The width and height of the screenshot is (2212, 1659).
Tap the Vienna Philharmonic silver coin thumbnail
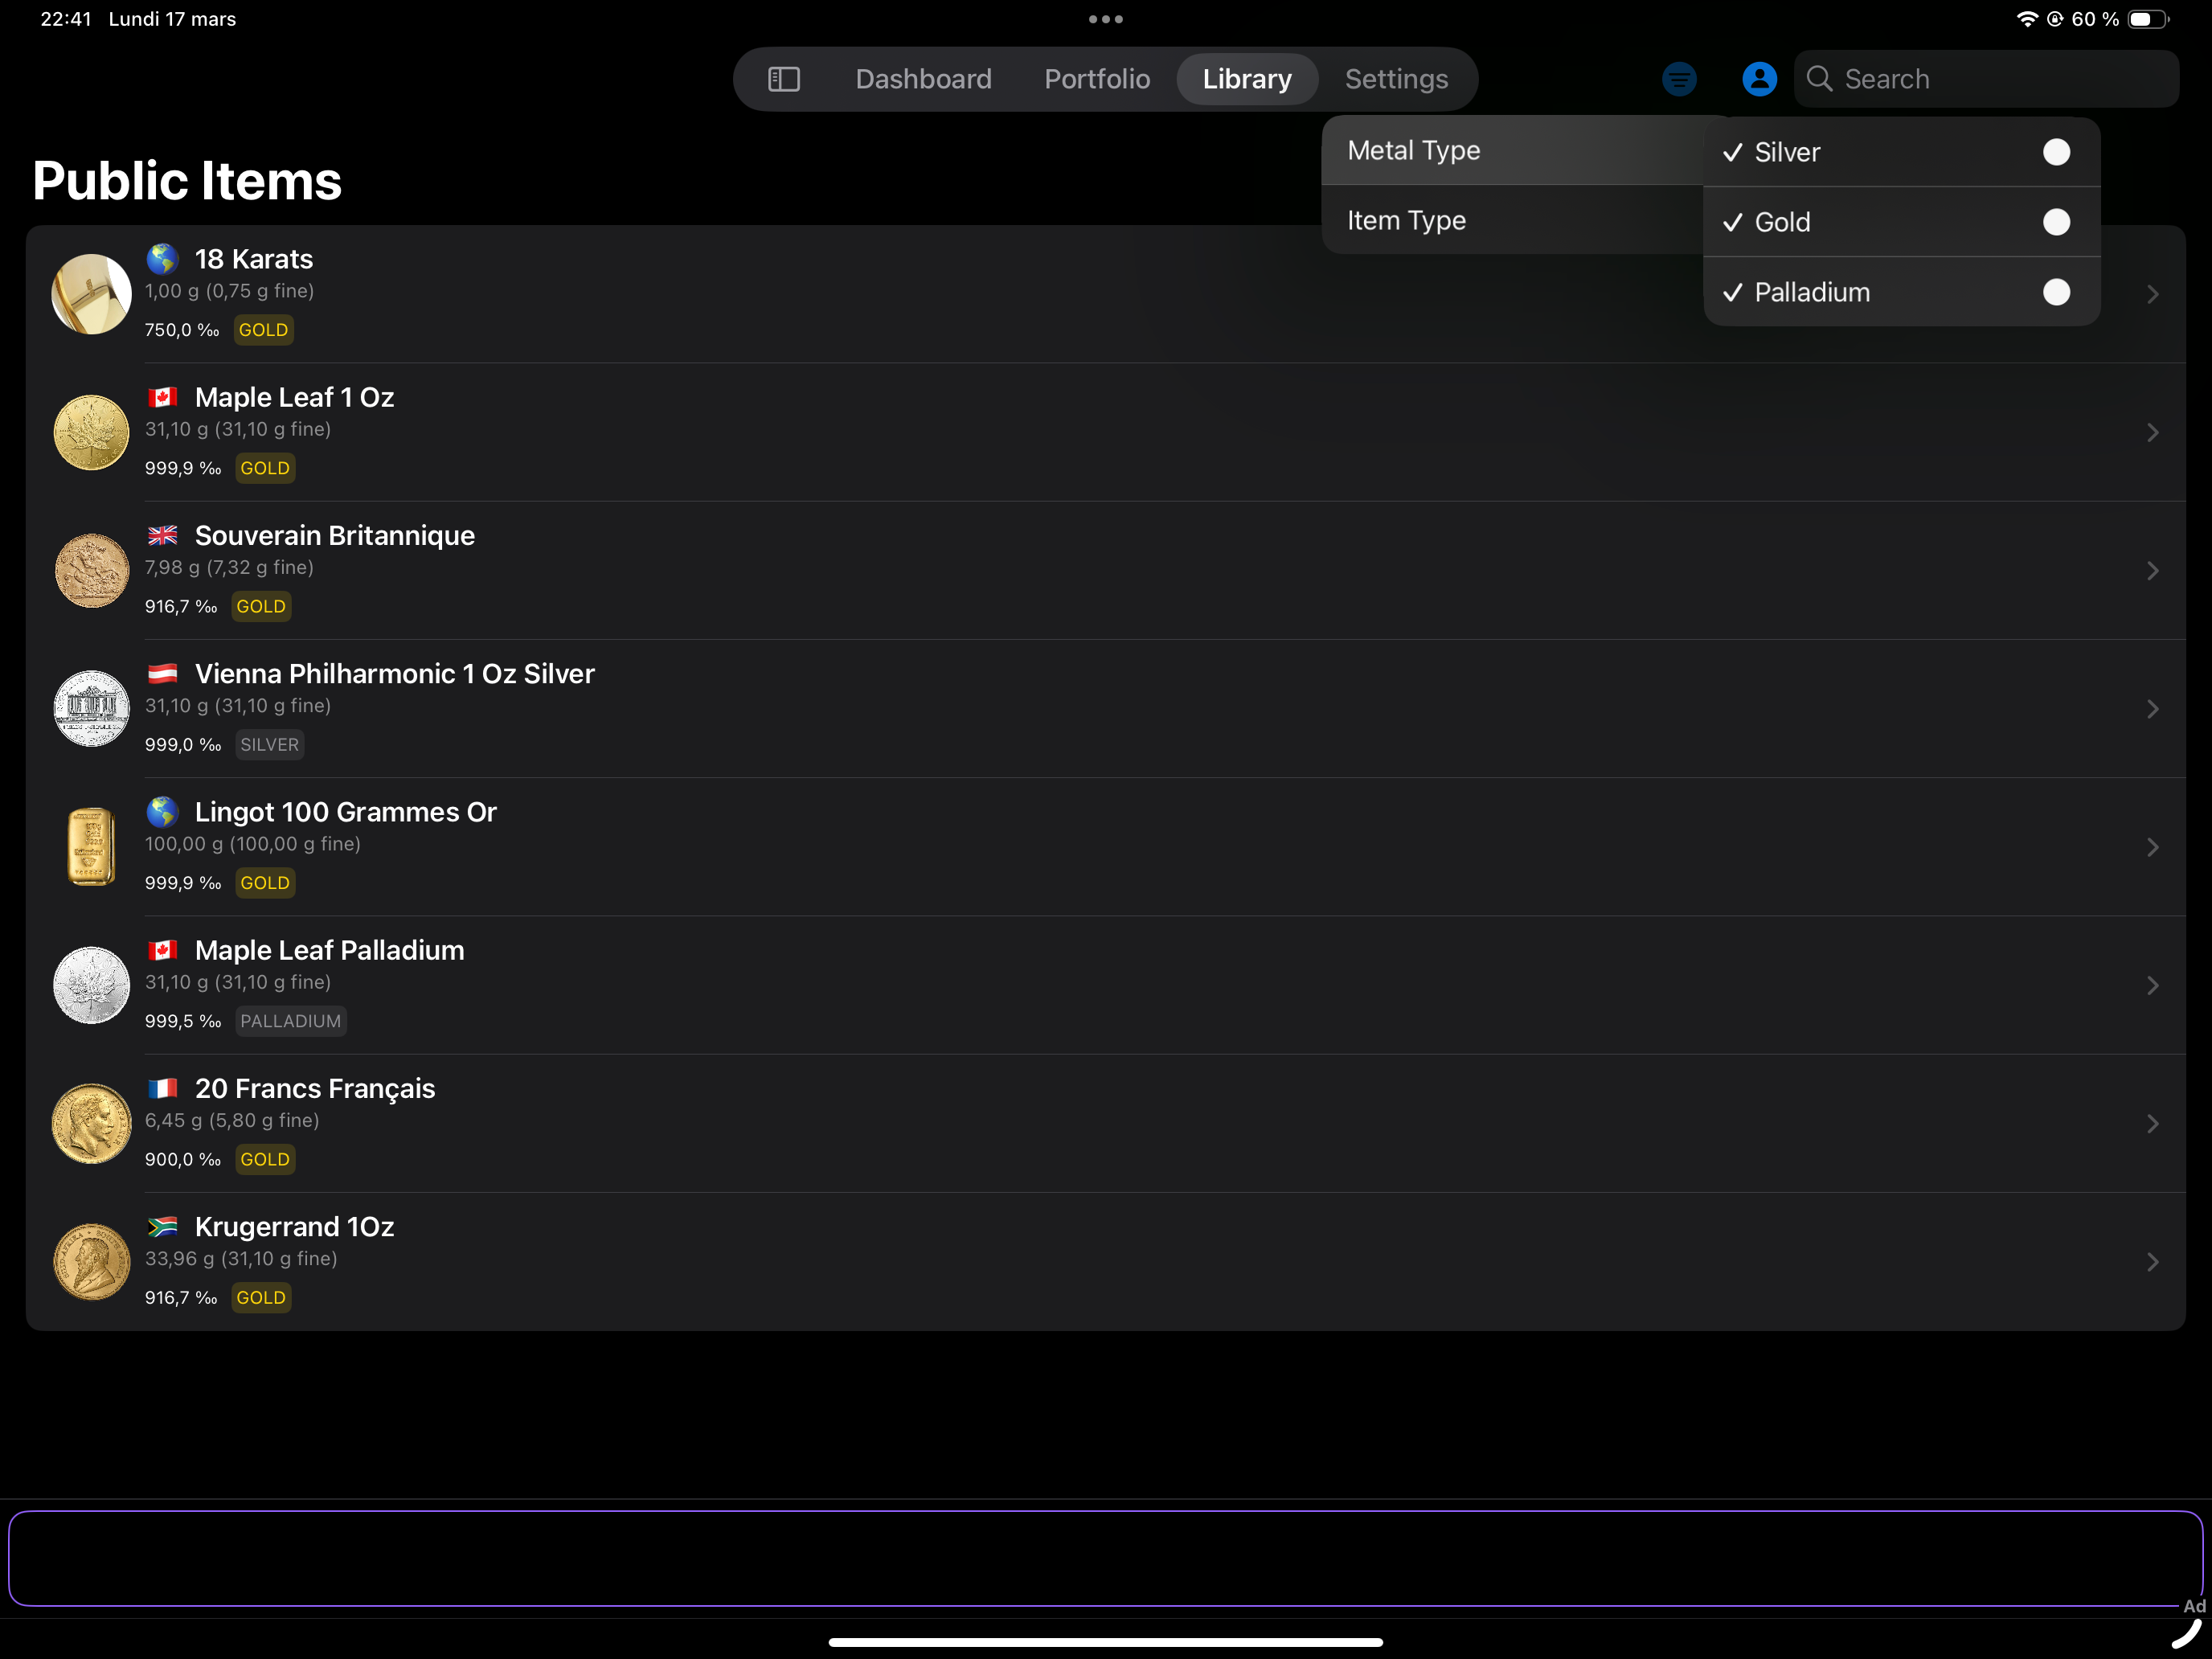[x=91, y=709]
